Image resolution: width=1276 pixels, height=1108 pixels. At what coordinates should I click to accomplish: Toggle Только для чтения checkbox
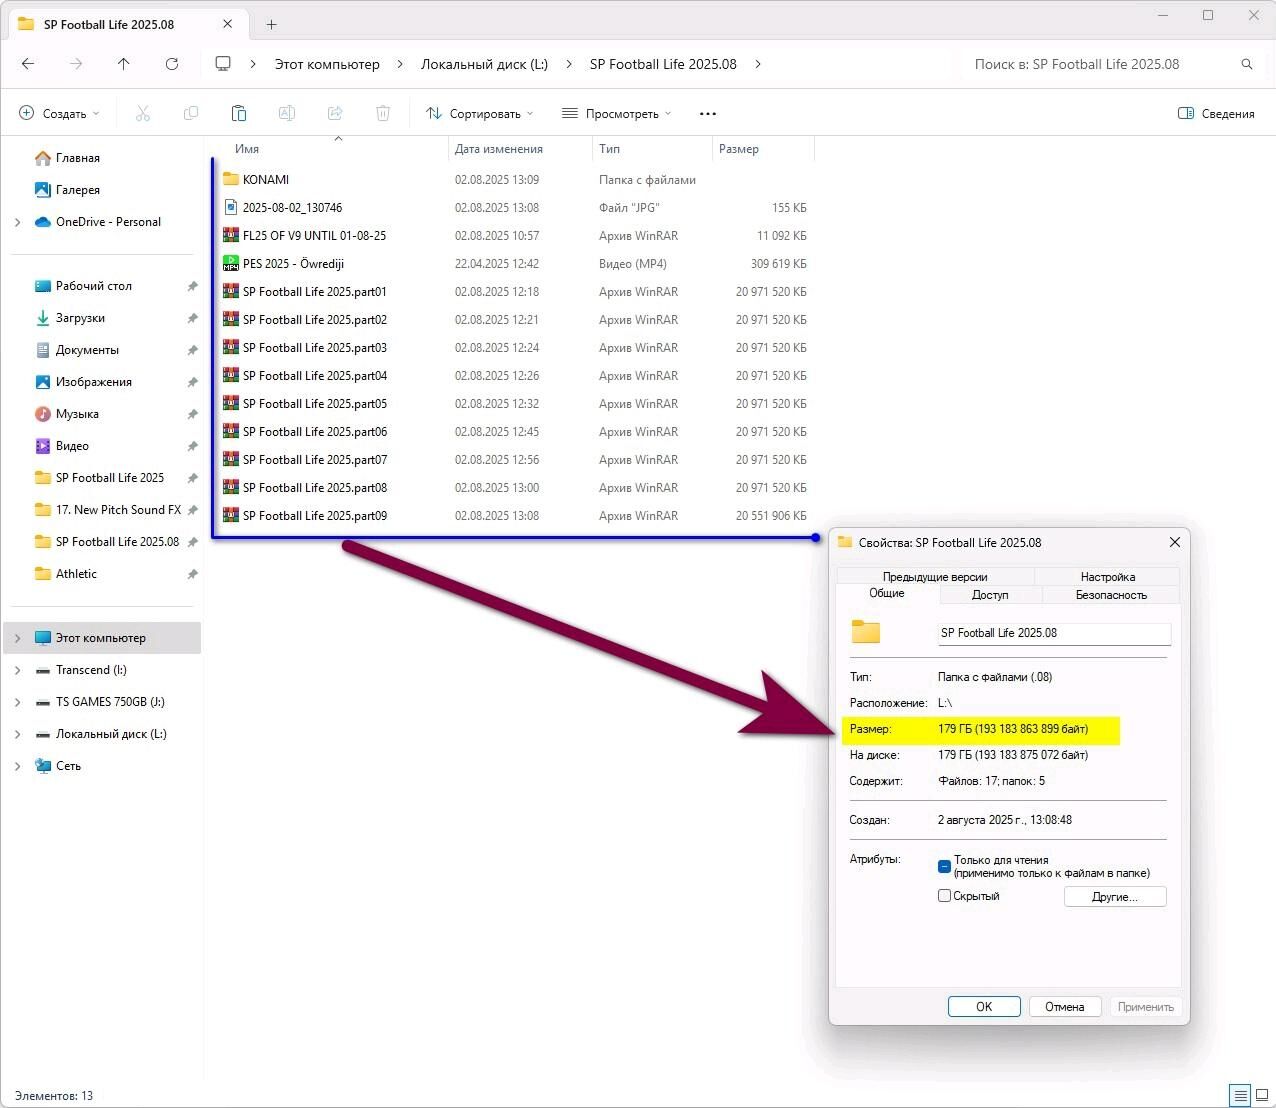click(944, 866)
